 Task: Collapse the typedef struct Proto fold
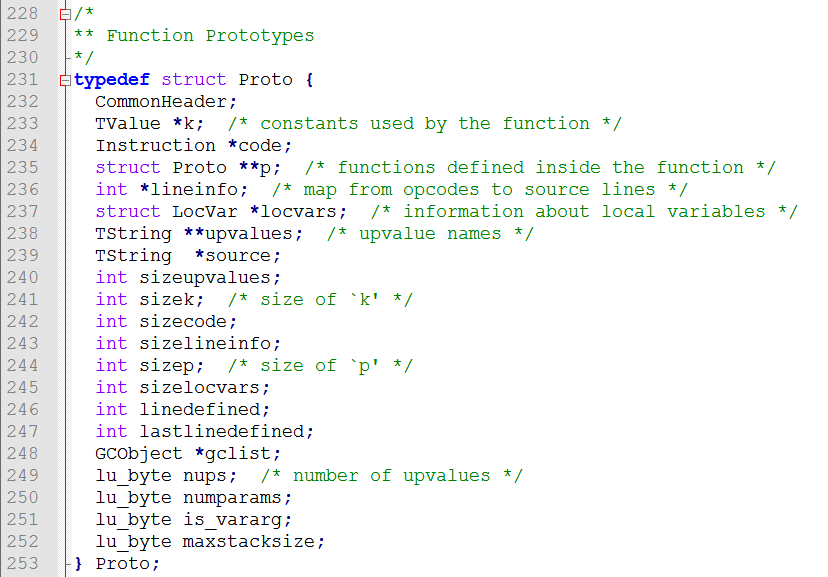tap(65, 81)
